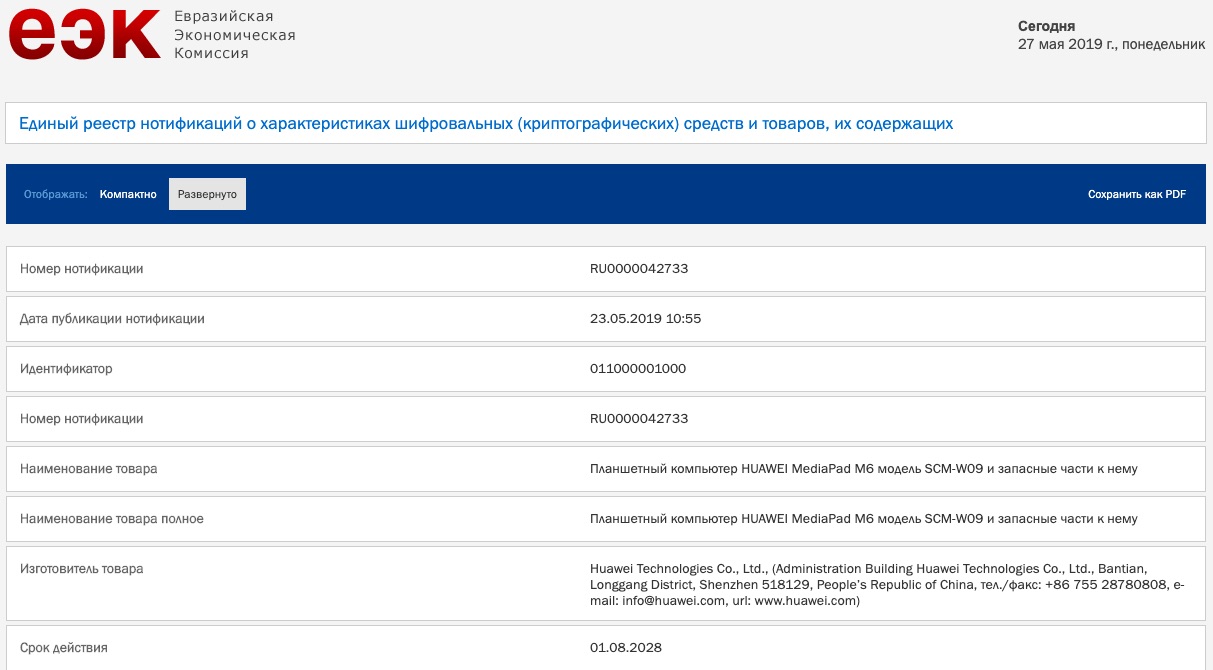The width and height of the screenshot is (1213, 670).
Task: Open the Единый реестр нотификаций heading
Action: point(486,124)
